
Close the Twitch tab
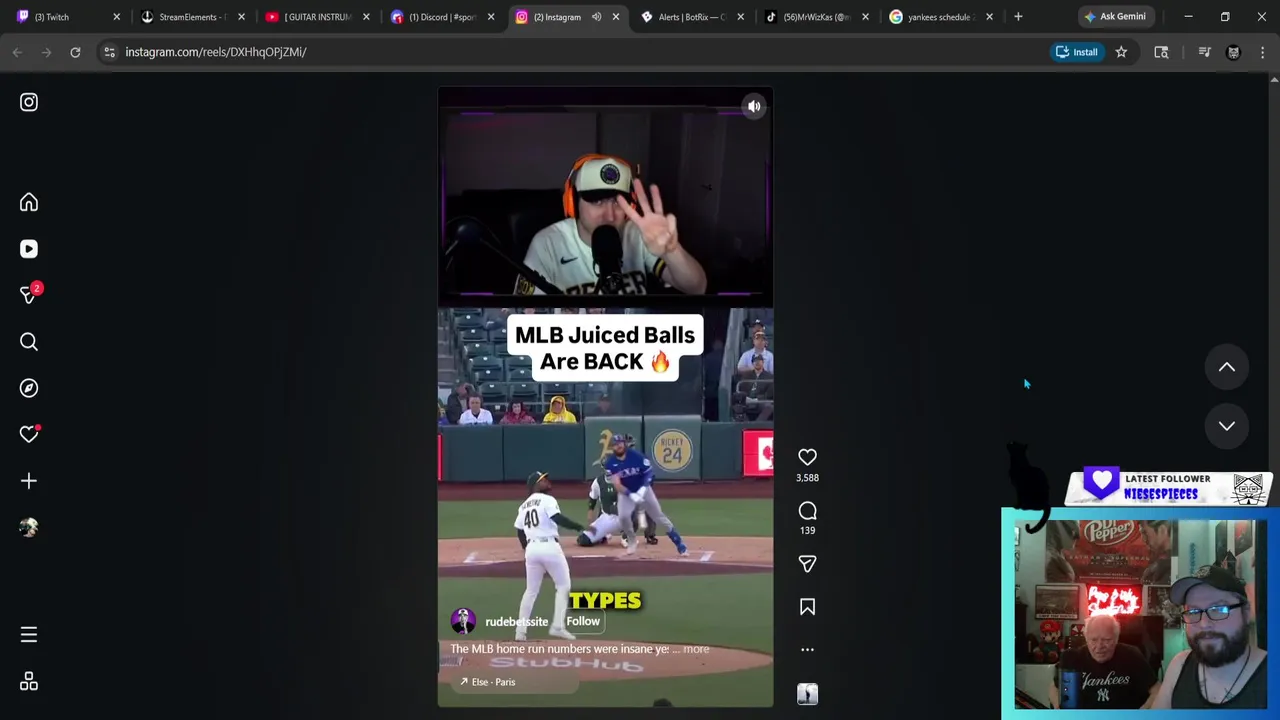(x=116, y=17)
